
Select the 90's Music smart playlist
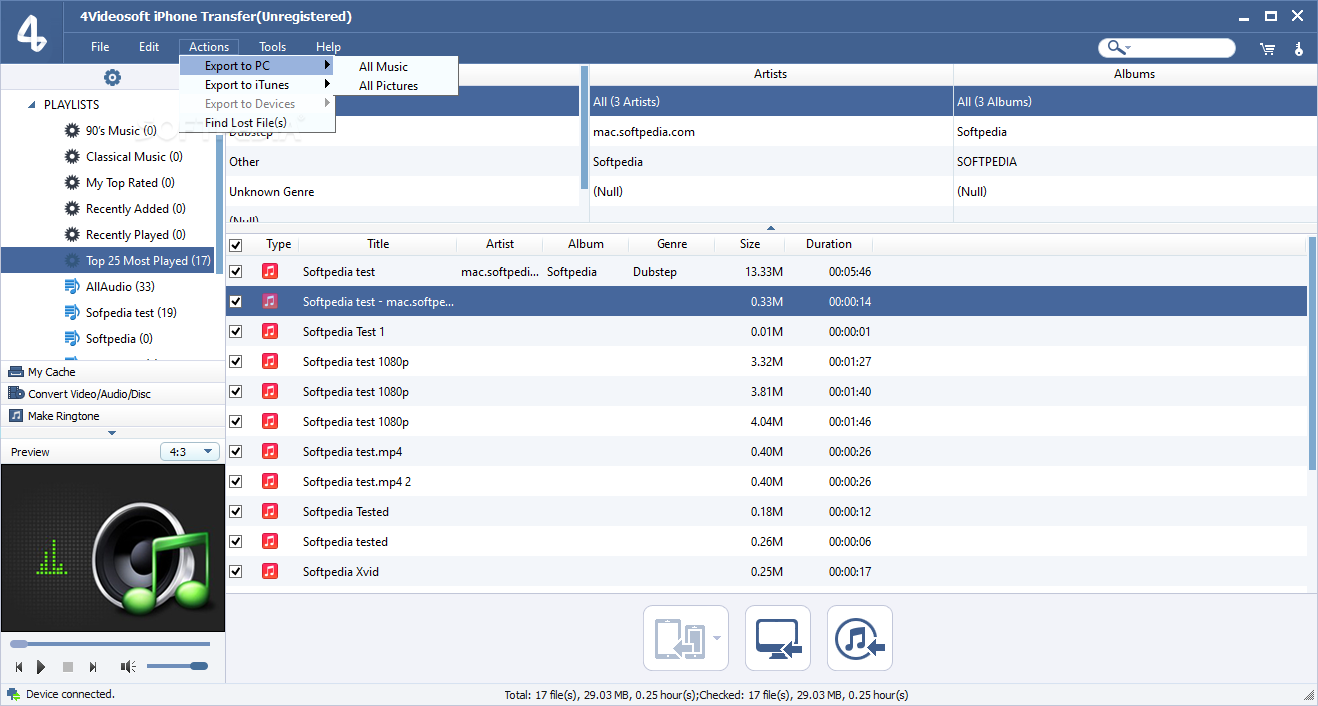[121, 130]
